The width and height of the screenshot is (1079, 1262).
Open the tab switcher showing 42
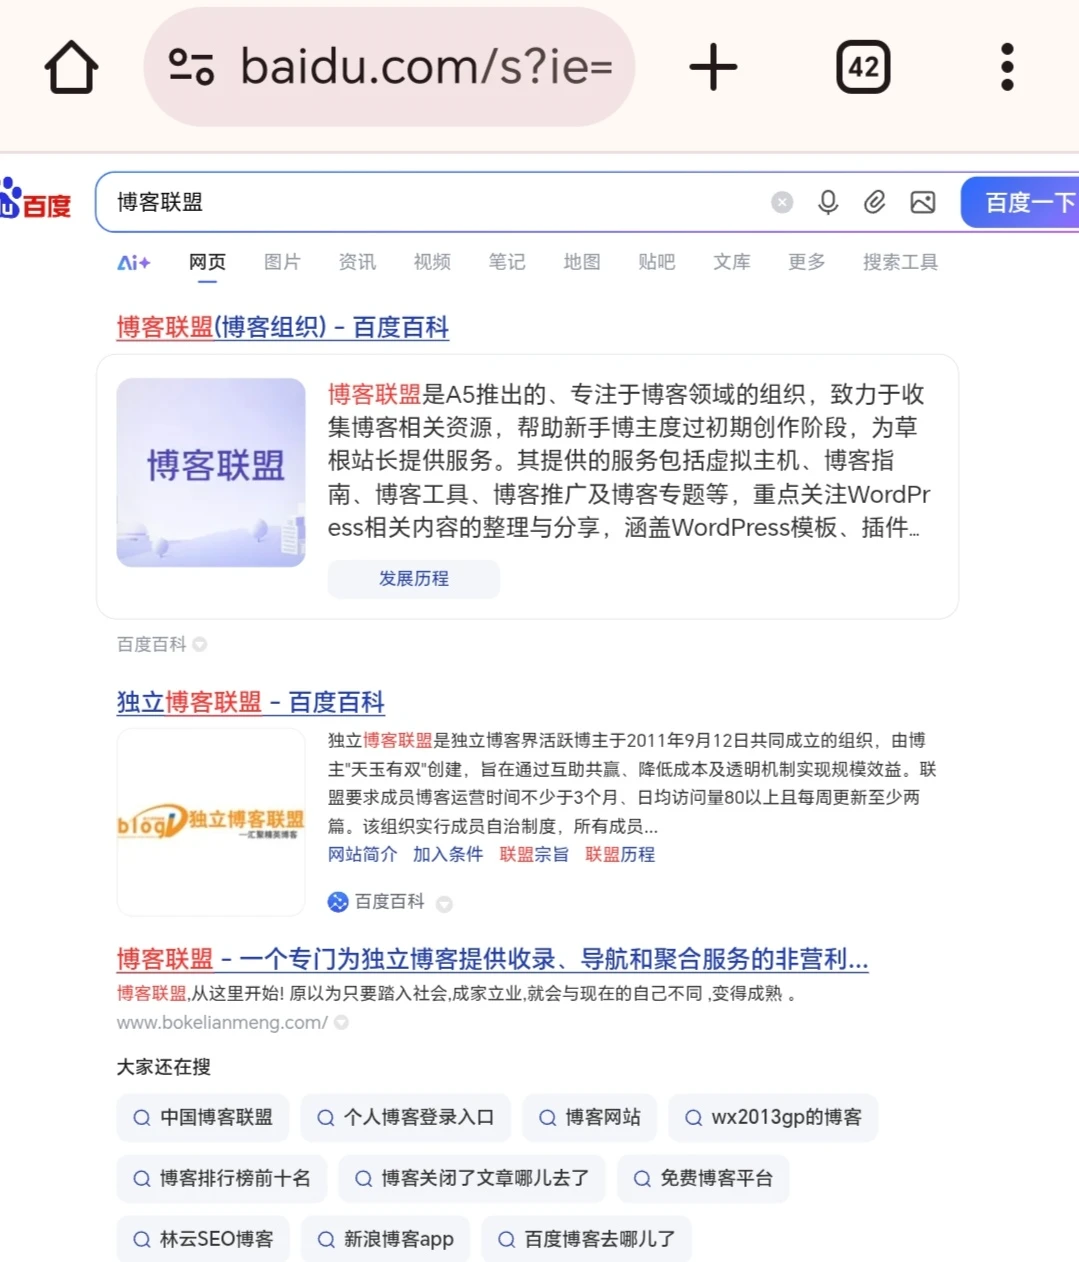pos(863,67)
